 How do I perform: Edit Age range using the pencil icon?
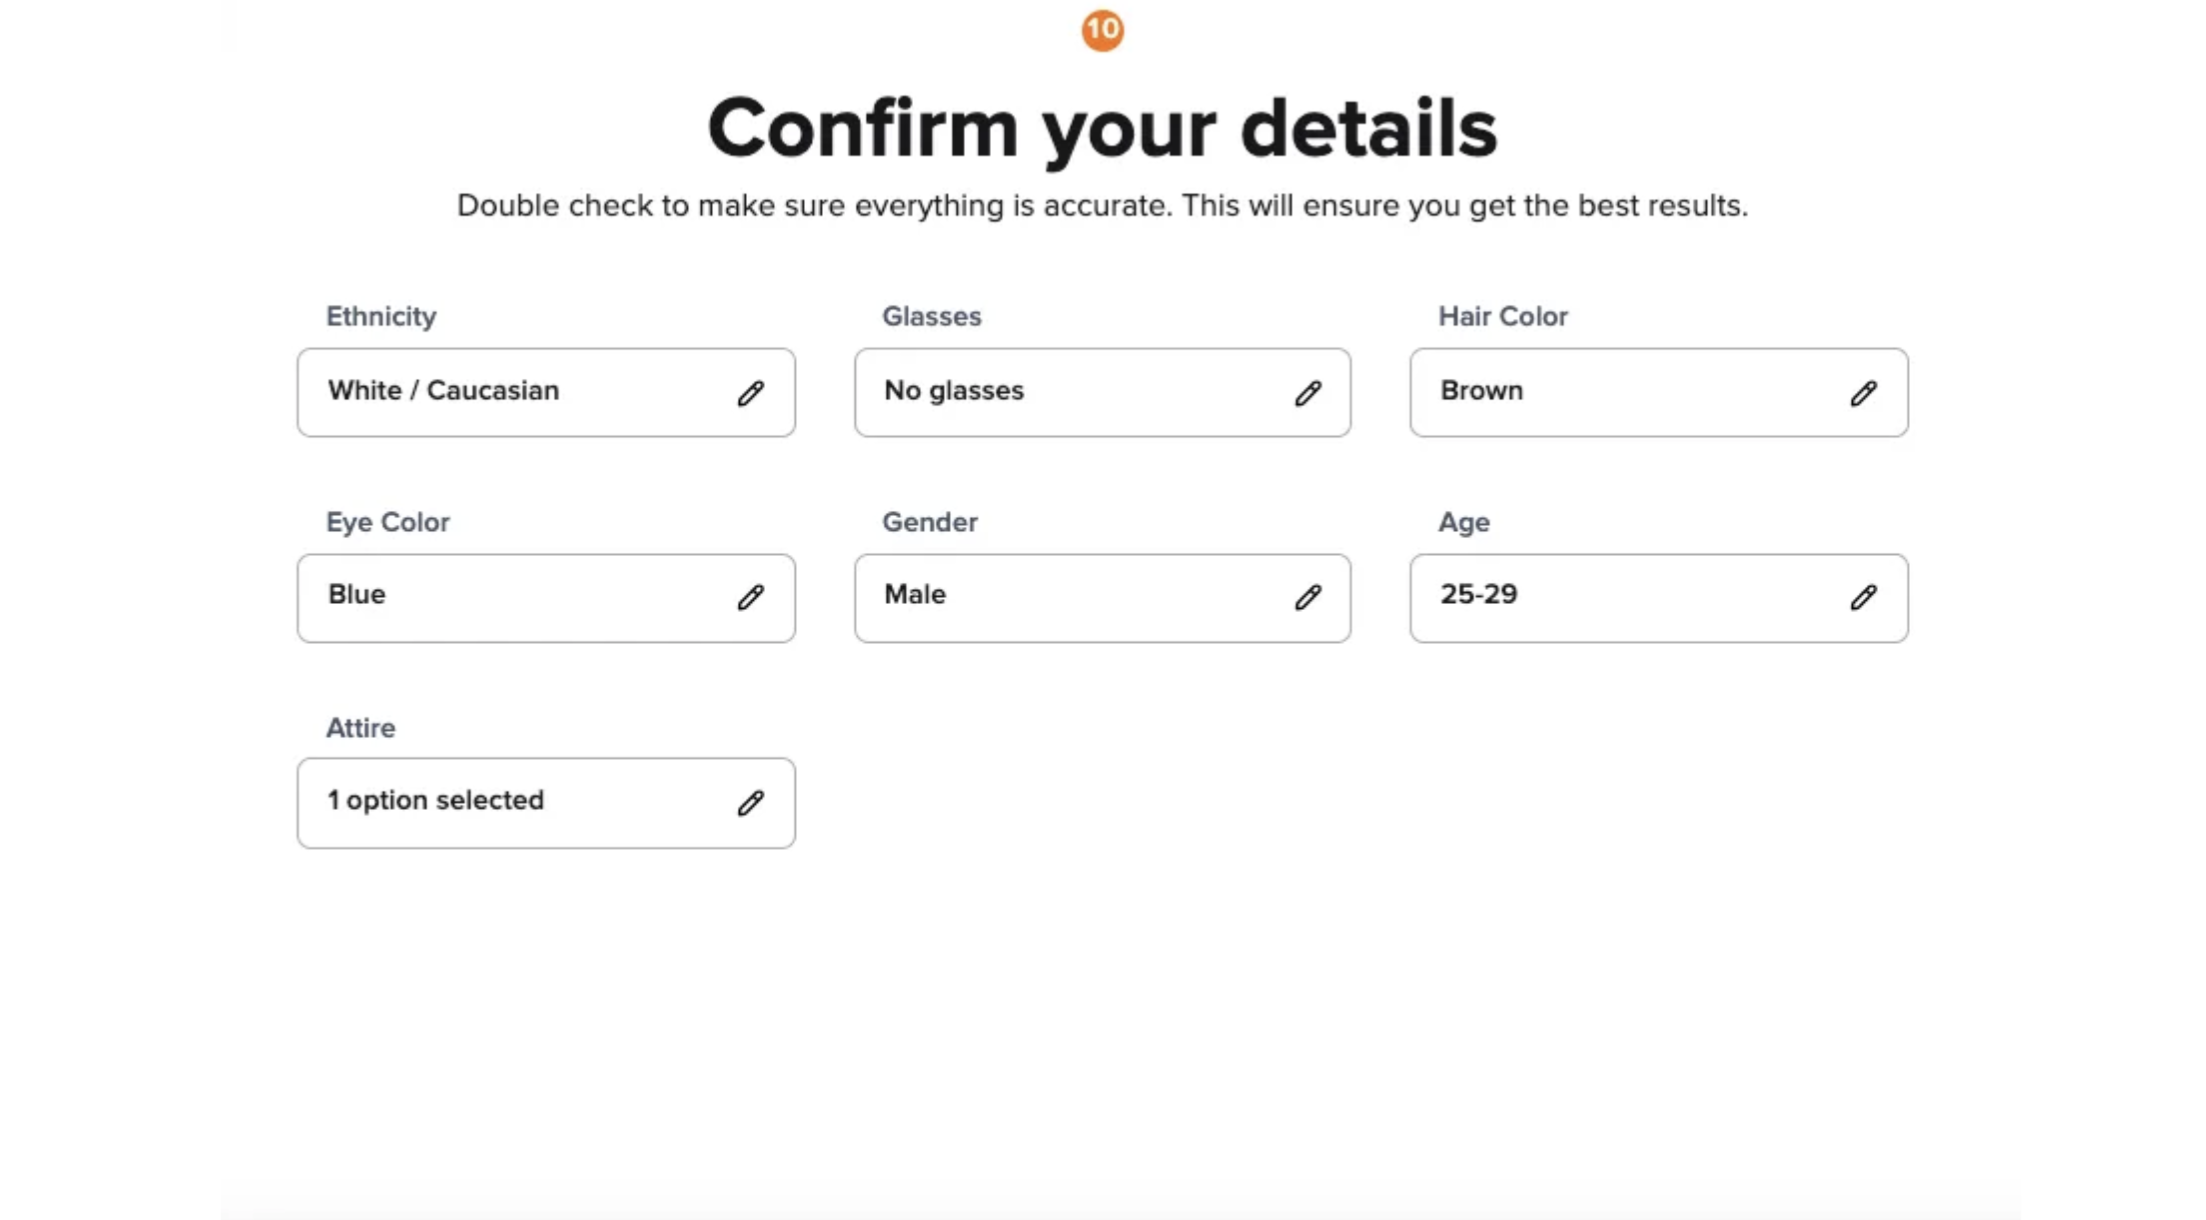coord(1863,597)
